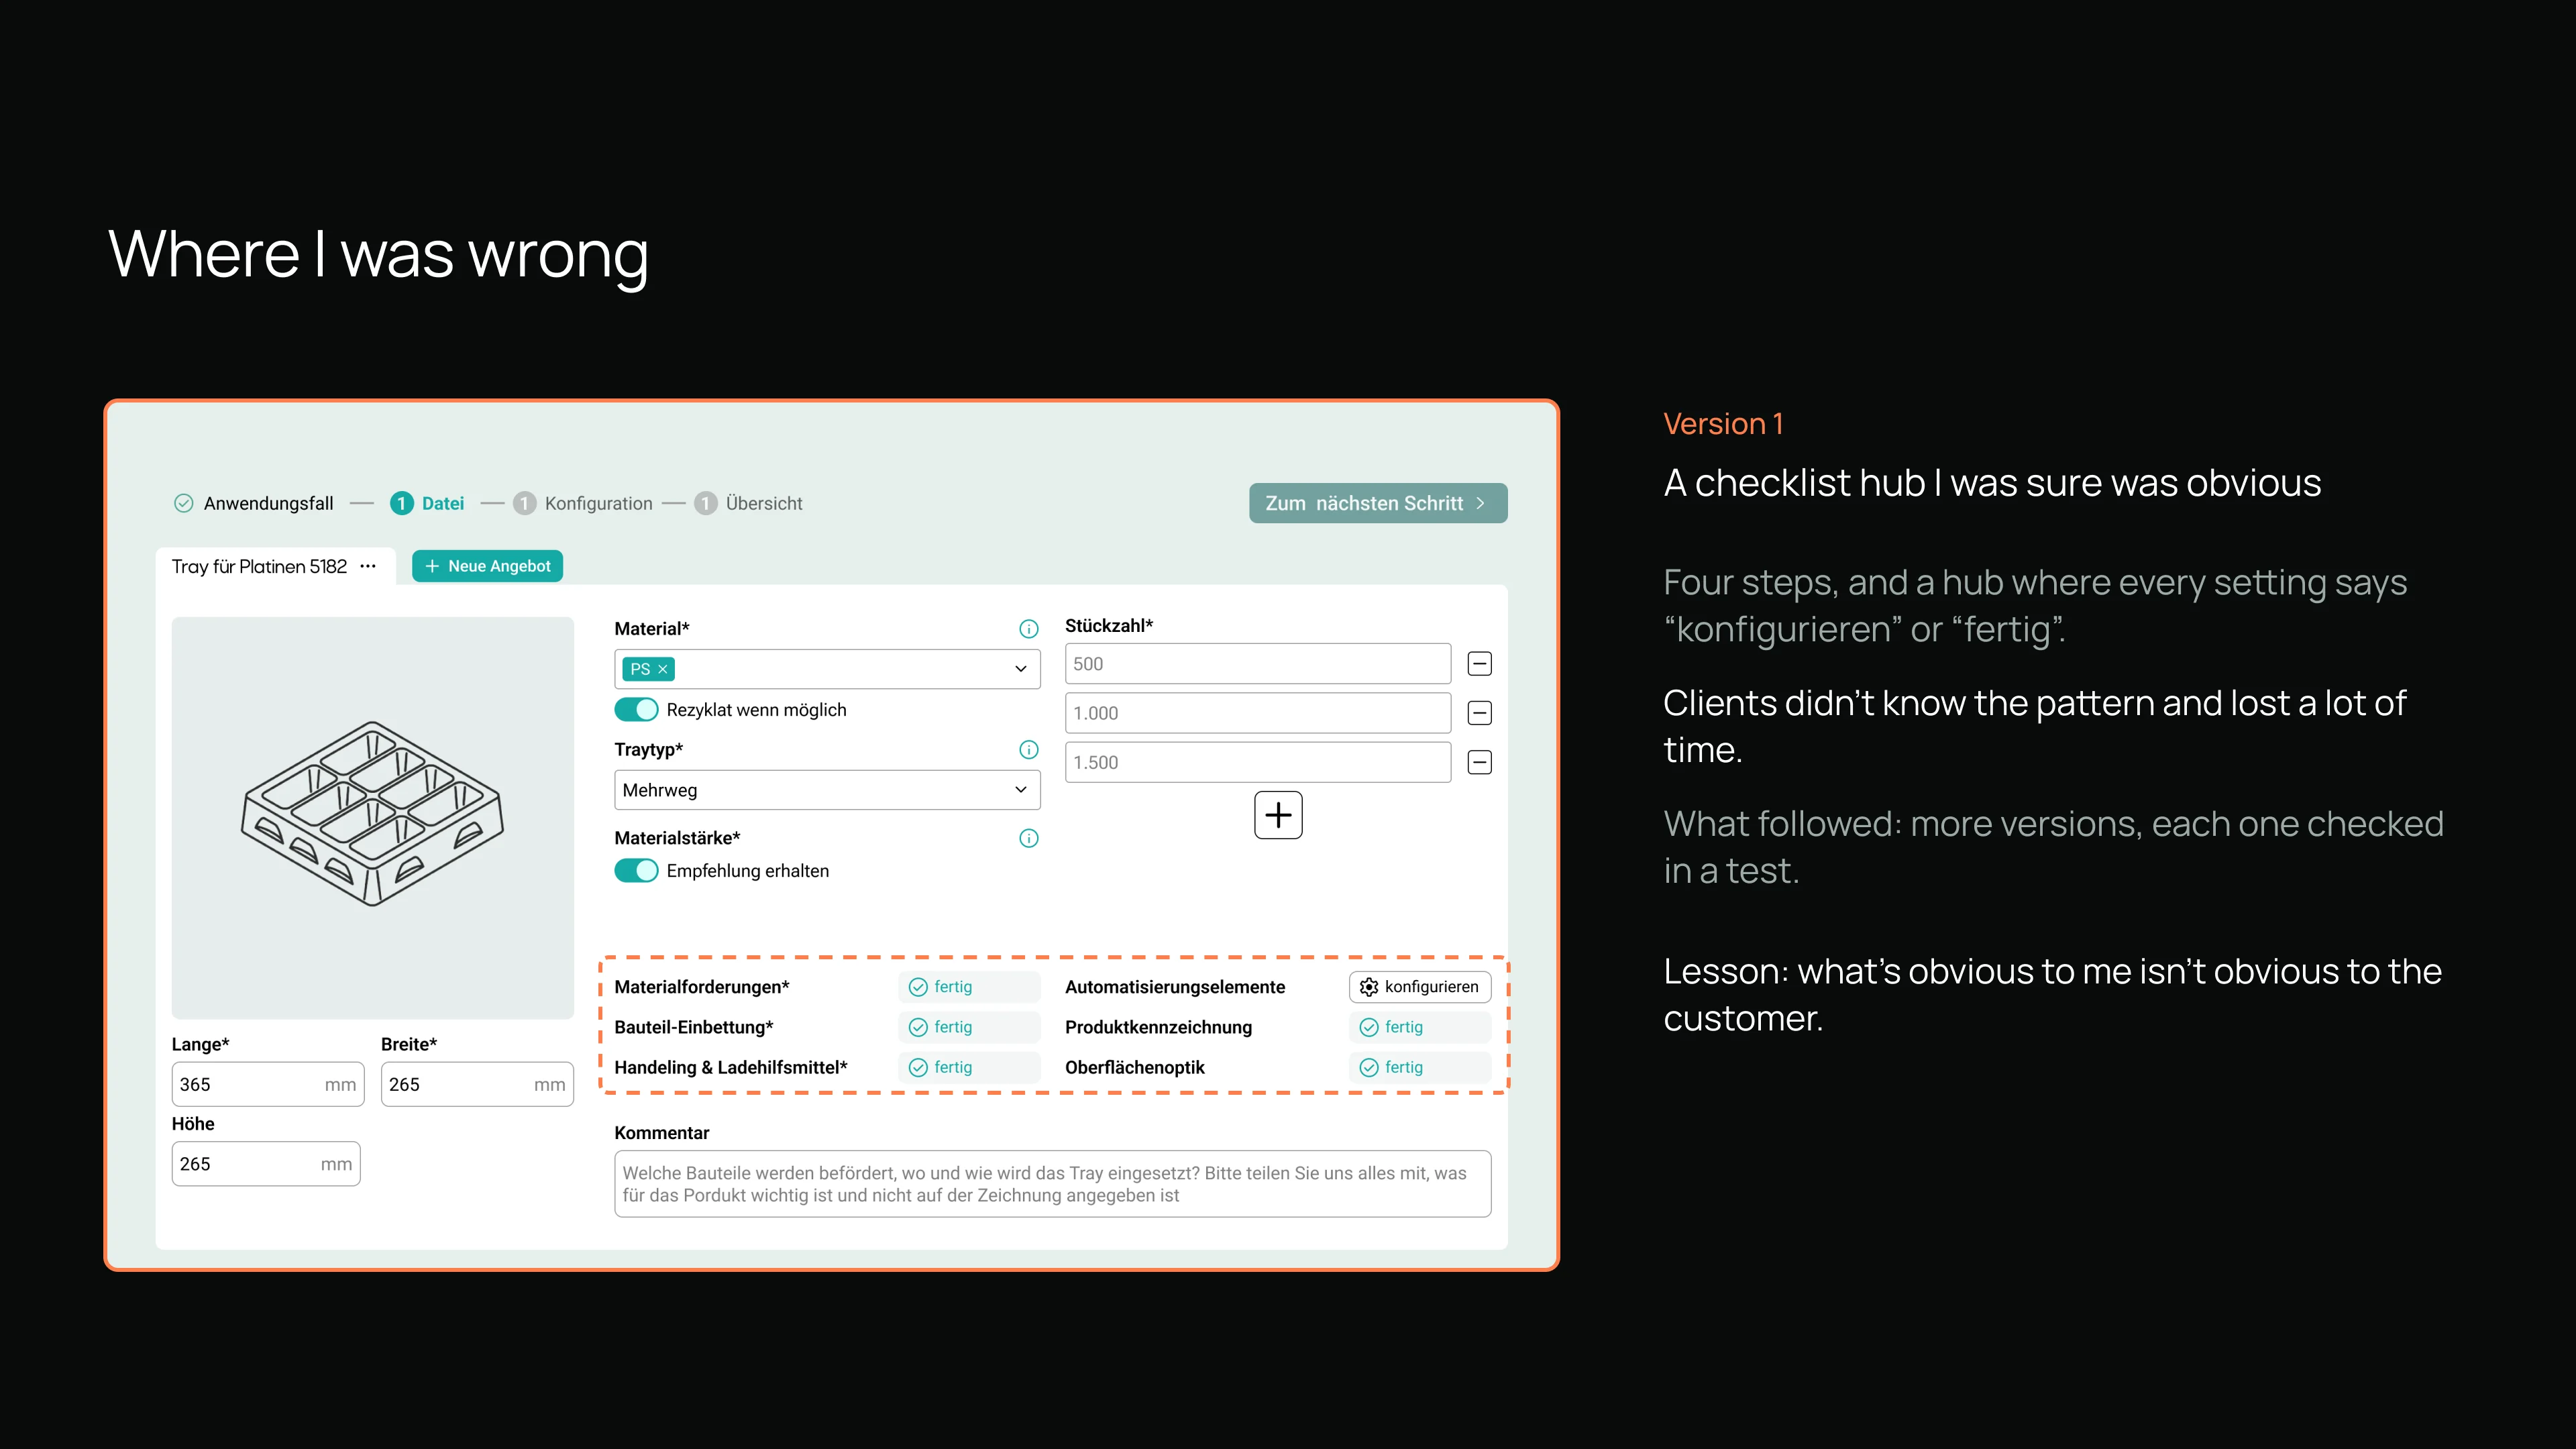2576x1449 pixels.
Task: Click the Version 1 heading
Action: (1723, 424)
